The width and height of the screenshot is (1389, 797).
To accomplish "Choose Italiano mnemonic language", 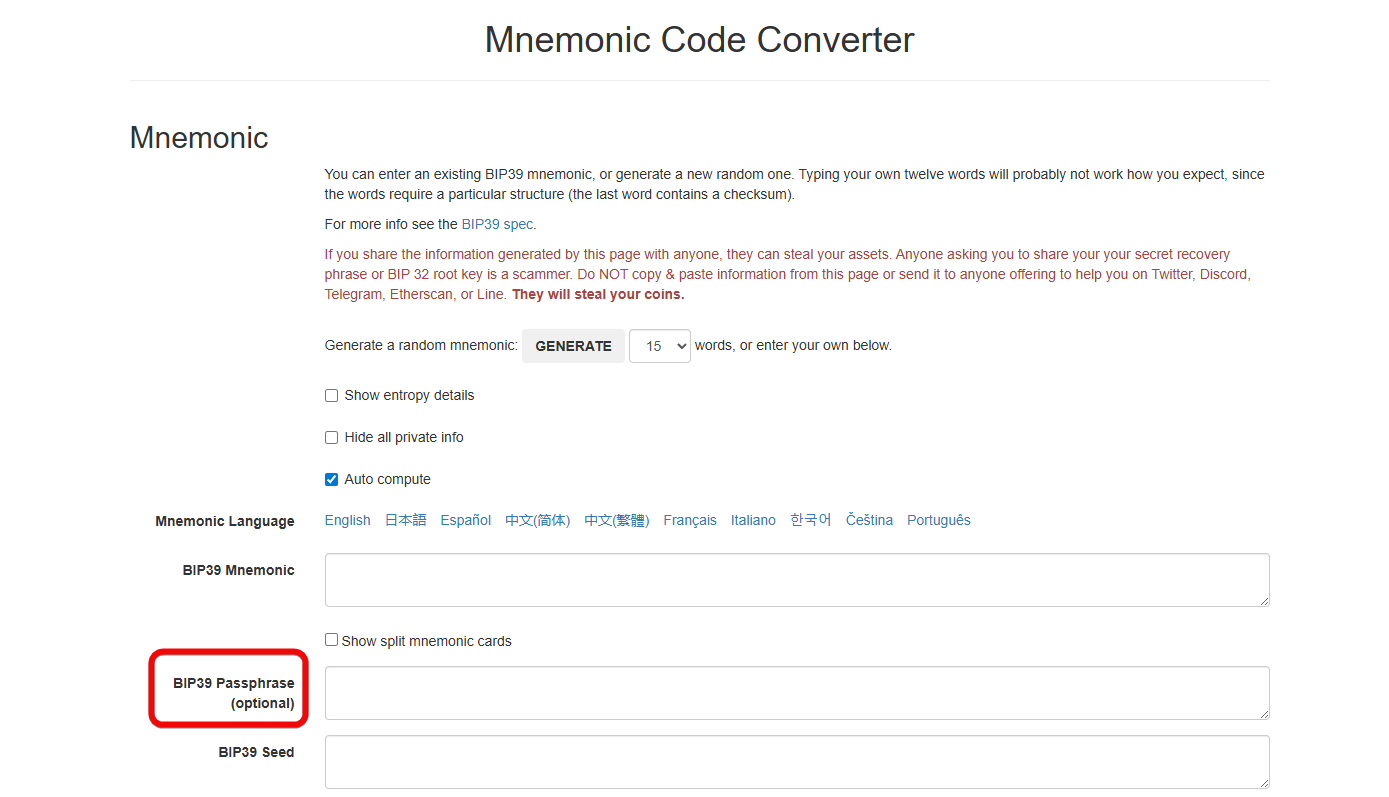I will [x=753, y=520].
